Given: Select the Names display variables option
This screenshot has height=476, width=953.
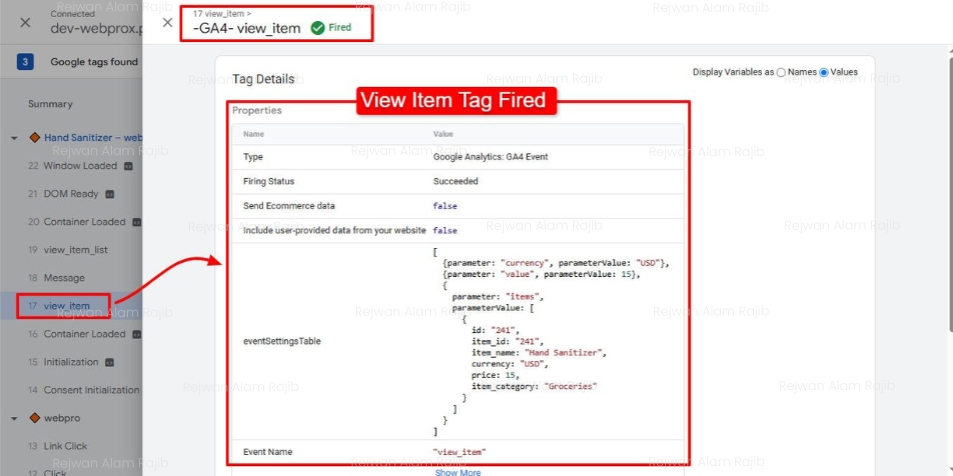Looking at the screenshot, I should 781,73.
